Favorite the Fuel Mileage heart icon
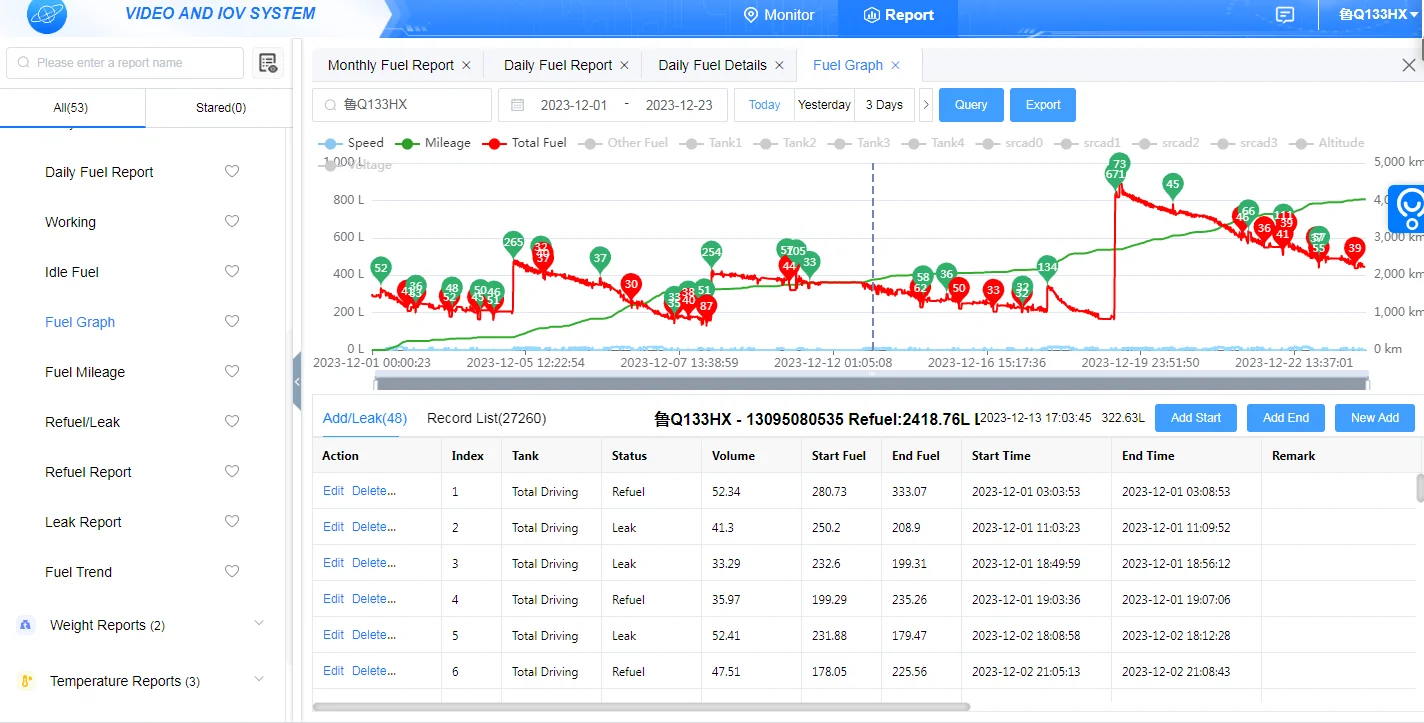The image size is (1424, 723). [232, 372]
